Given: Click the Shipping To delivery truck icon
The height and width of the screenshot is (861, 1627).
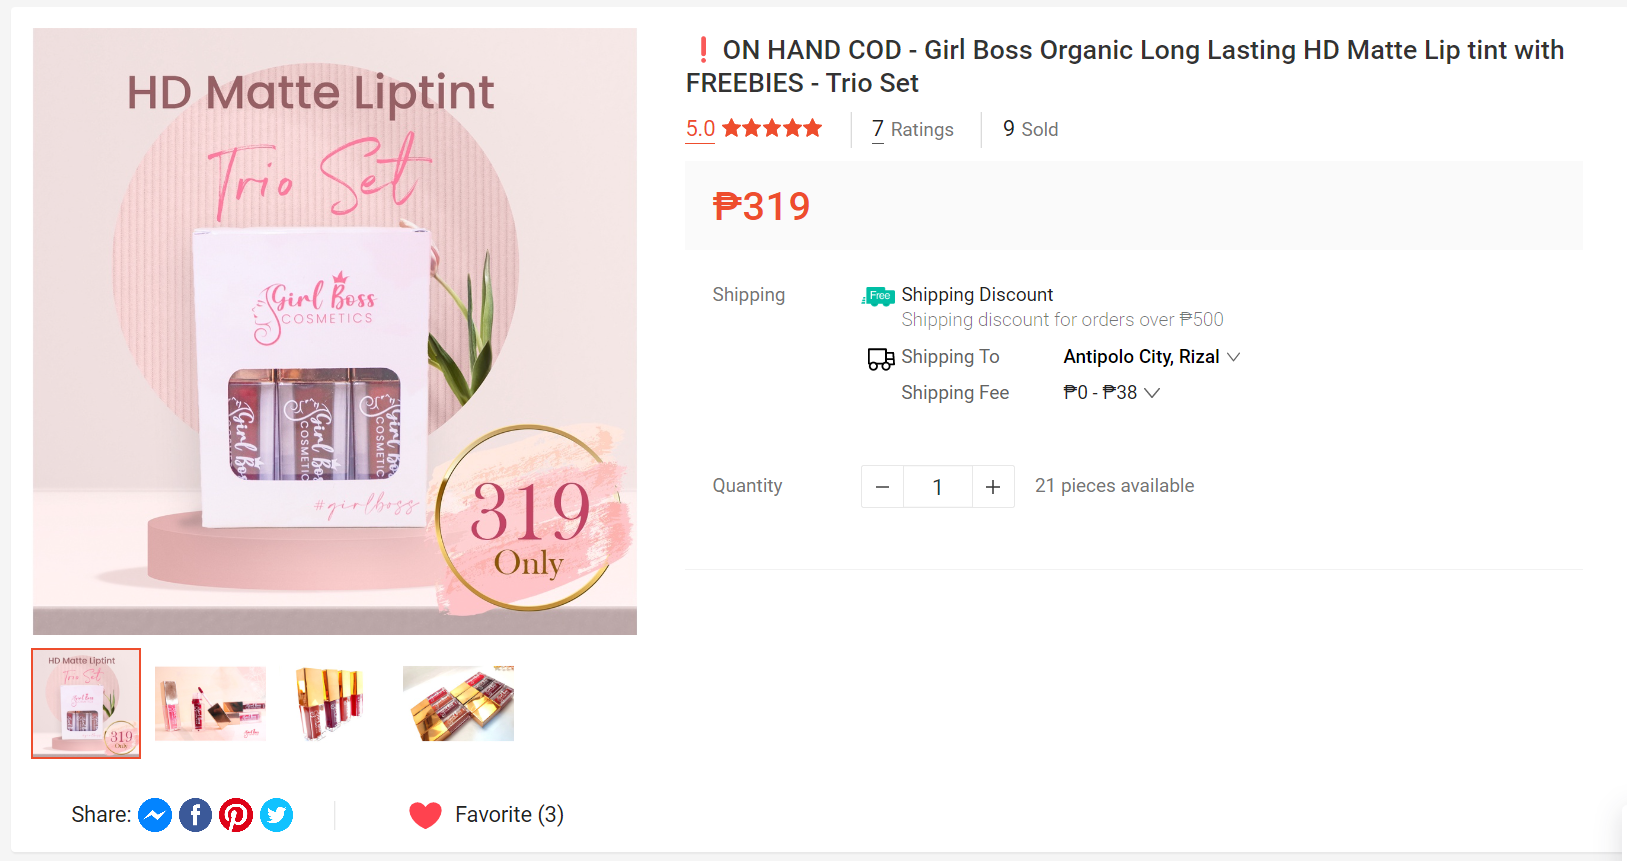Looking at the screenshot, I should [x=881, y=358].
